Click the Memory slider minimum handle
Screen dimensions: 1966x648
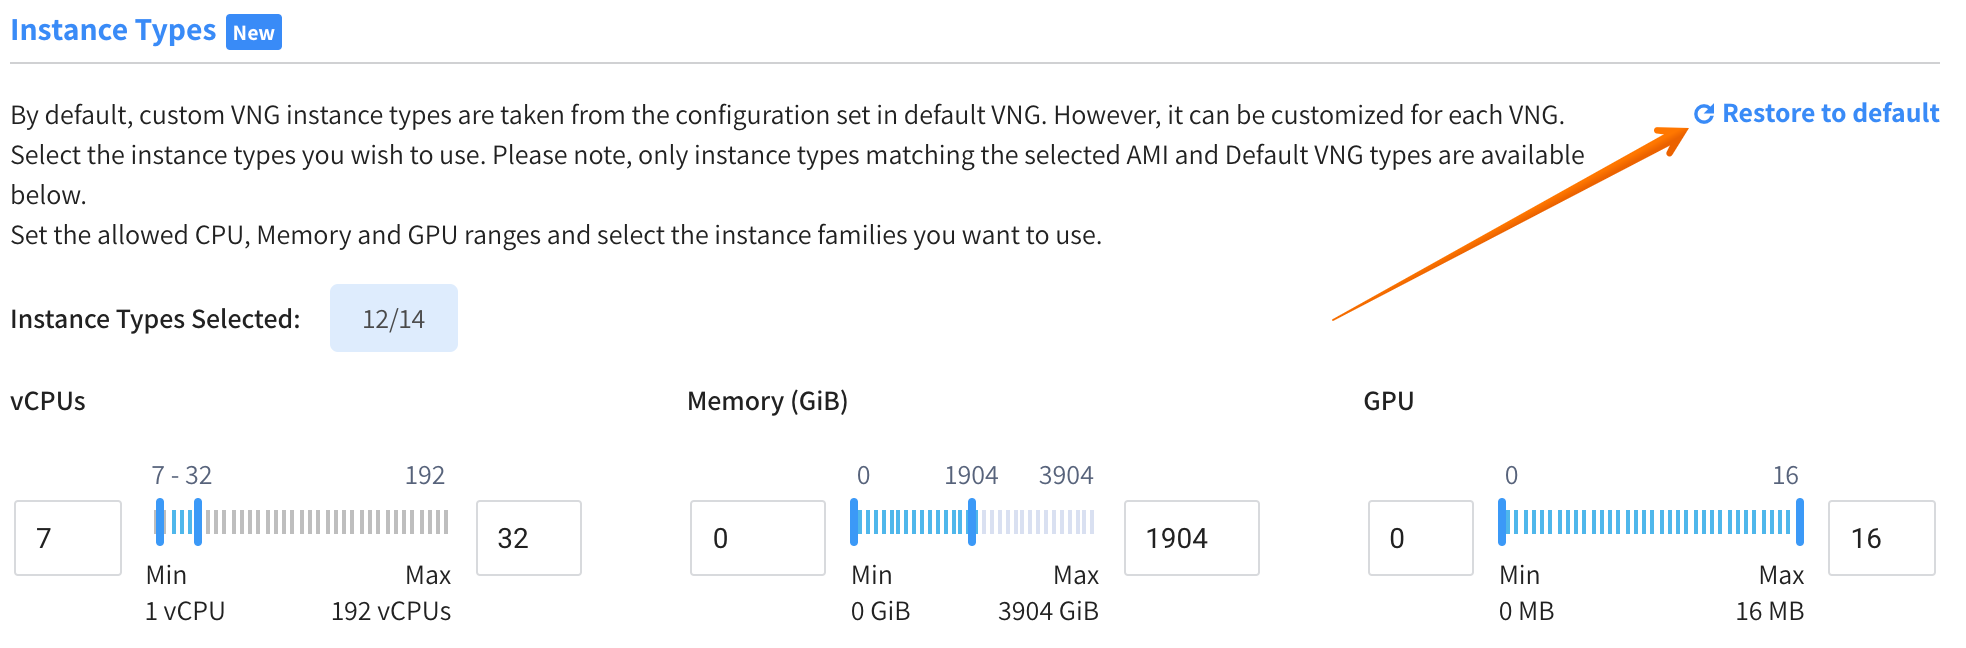(x=854, y=522)
